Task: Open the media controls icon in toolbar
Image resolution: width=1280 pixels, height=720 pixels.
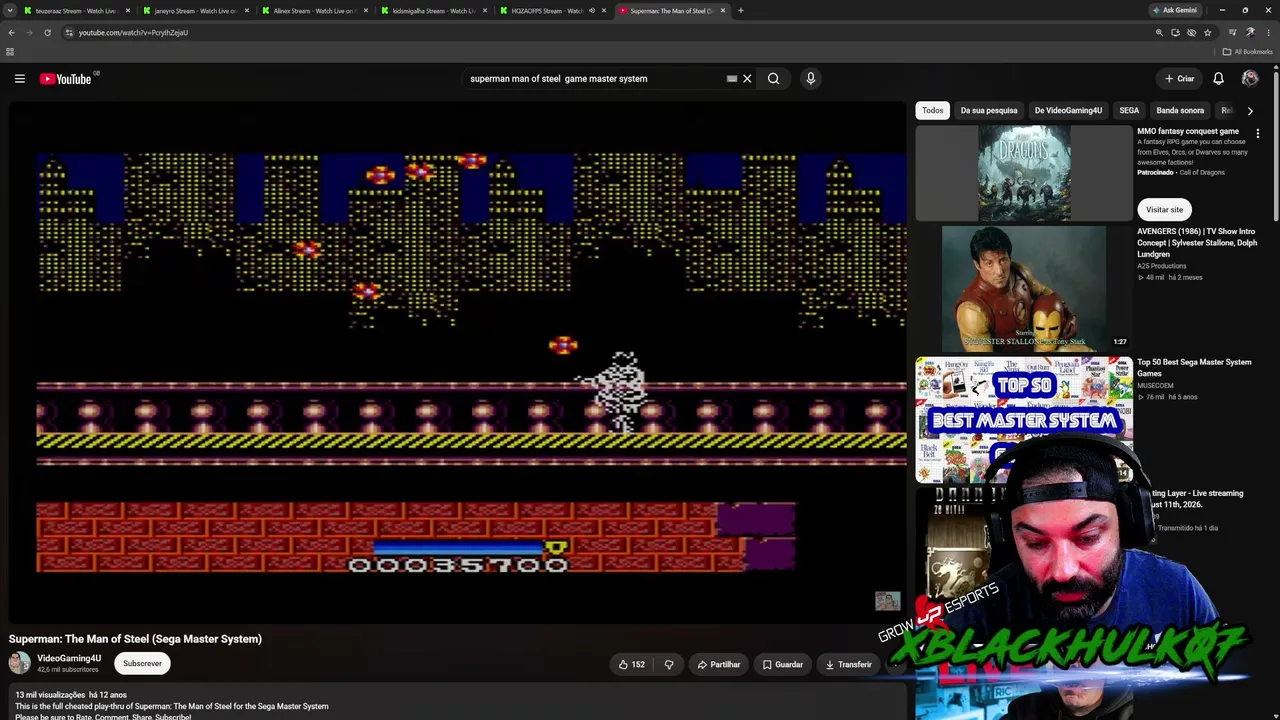Action: [1233, 32]
